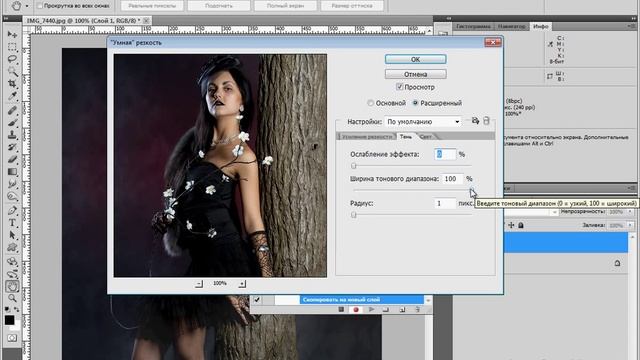Open the Заливка fill dropdown arrow

point(631,225)
